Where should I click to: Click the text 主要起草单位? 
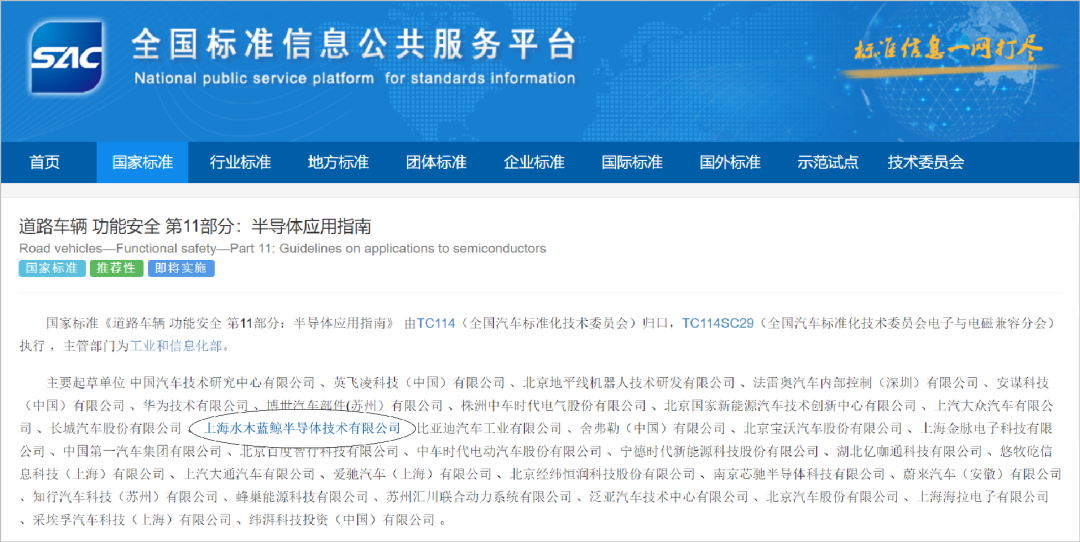[85, 382]
